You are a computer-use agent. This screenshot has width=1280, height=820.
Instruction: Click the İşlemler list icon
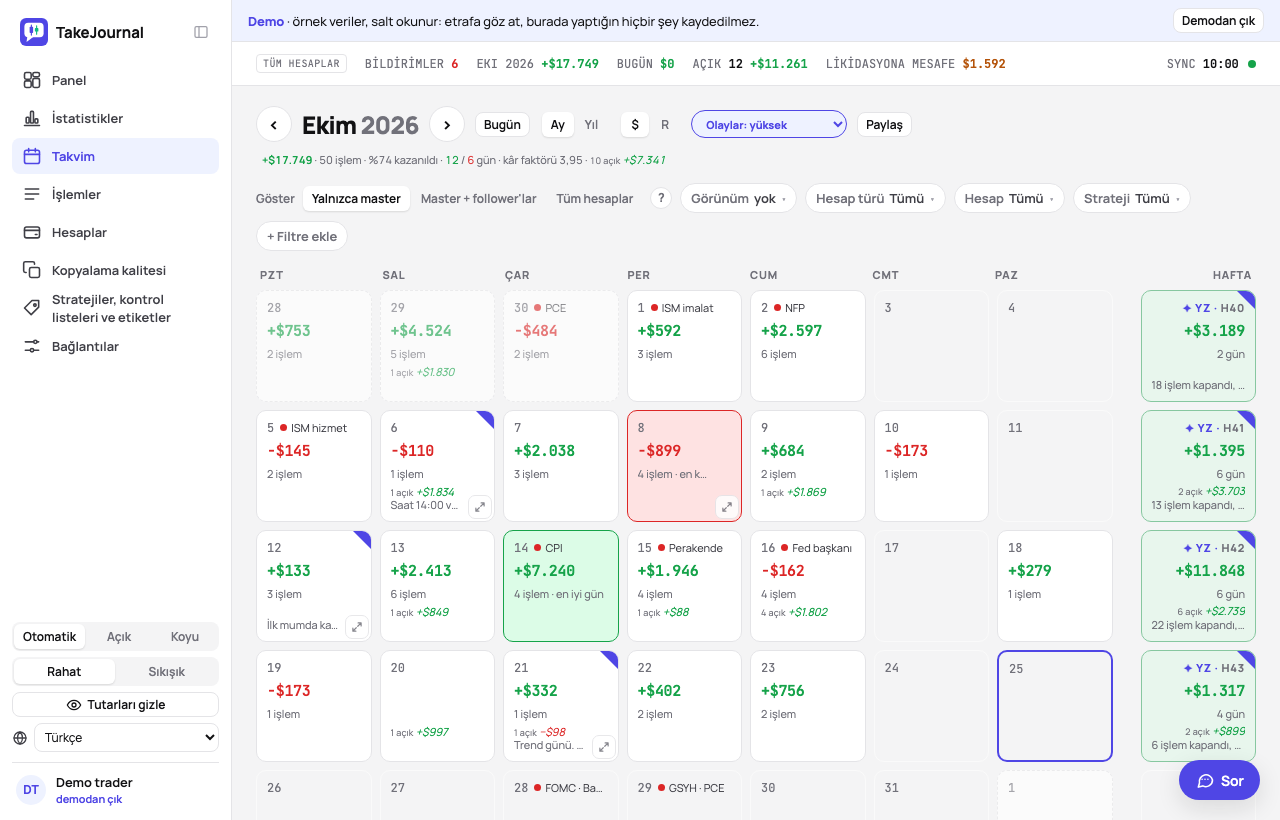point(32,194)
